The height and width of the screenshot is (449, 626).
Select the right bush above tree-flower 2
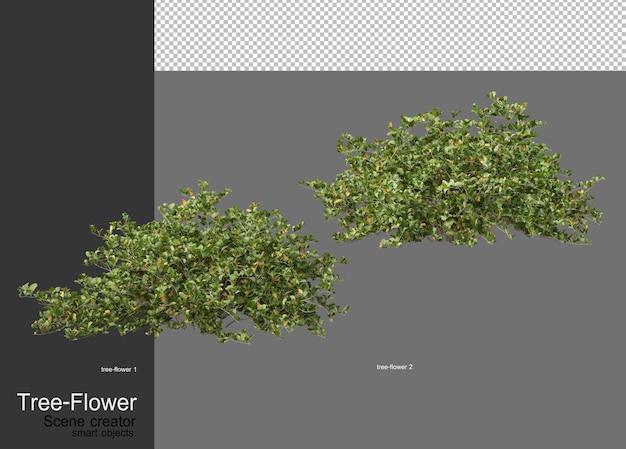(452, 171)
